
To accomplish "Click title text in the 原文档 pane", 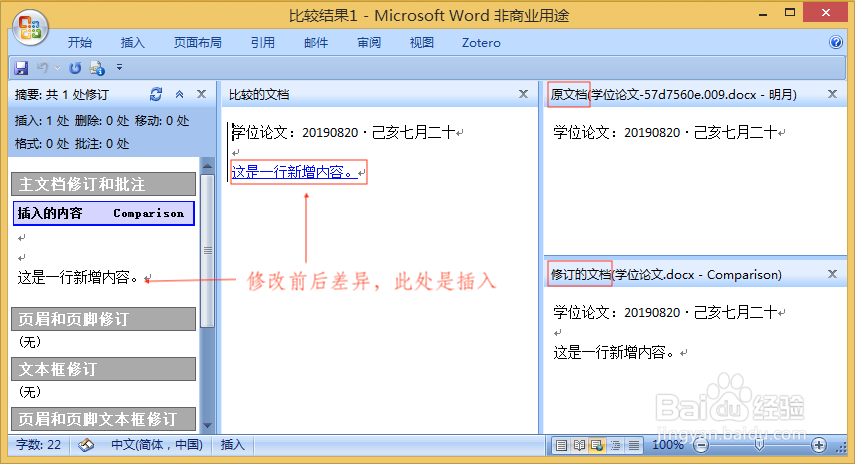I will pyautogui.click(x=665, y=132).
